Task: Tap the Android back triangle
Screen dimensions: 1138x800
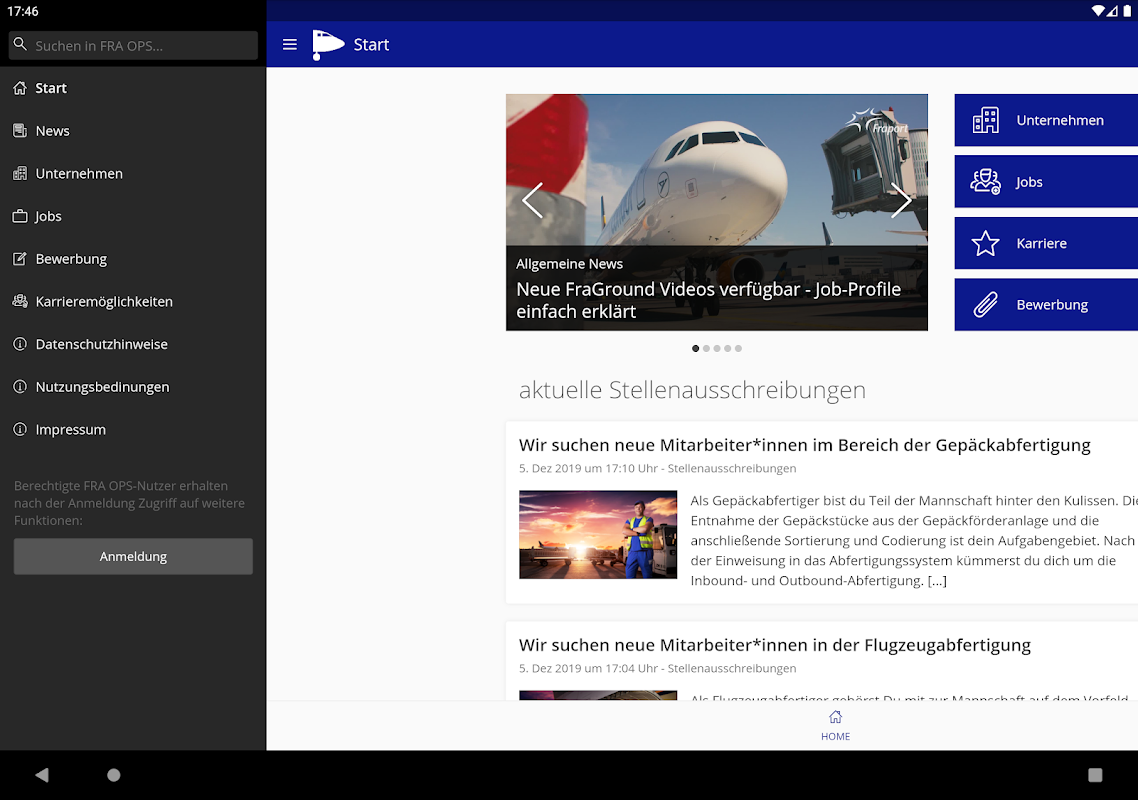Action: (x=42, y=775)
